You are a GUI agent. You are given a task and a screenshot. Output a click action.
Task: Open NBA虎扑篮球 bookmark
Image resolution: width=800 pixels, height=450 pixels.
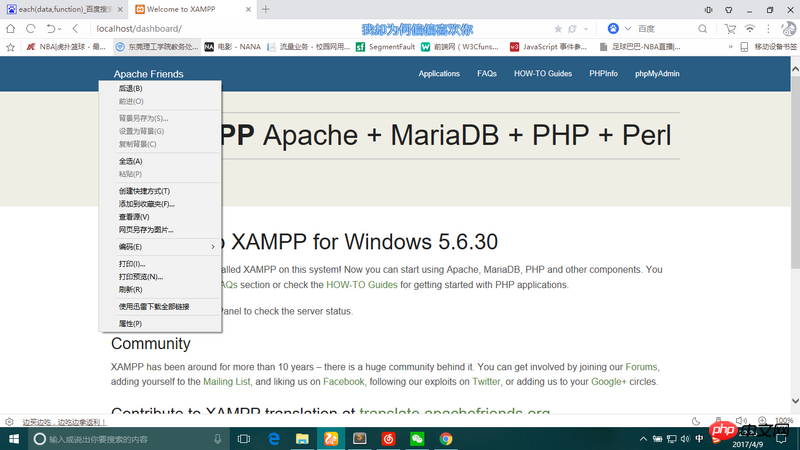point(66,47)
